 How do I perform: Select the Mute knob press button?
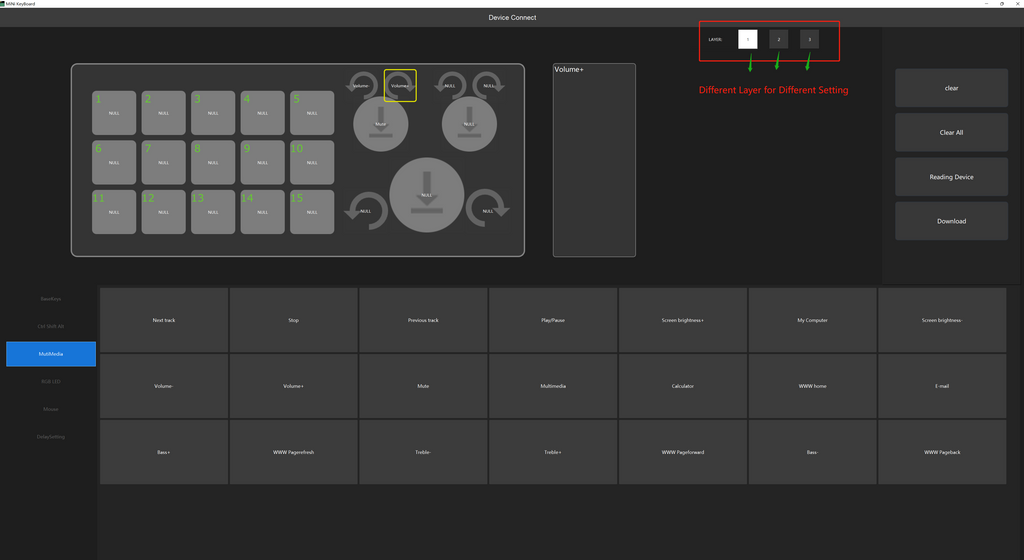click(x=381, y=126)
